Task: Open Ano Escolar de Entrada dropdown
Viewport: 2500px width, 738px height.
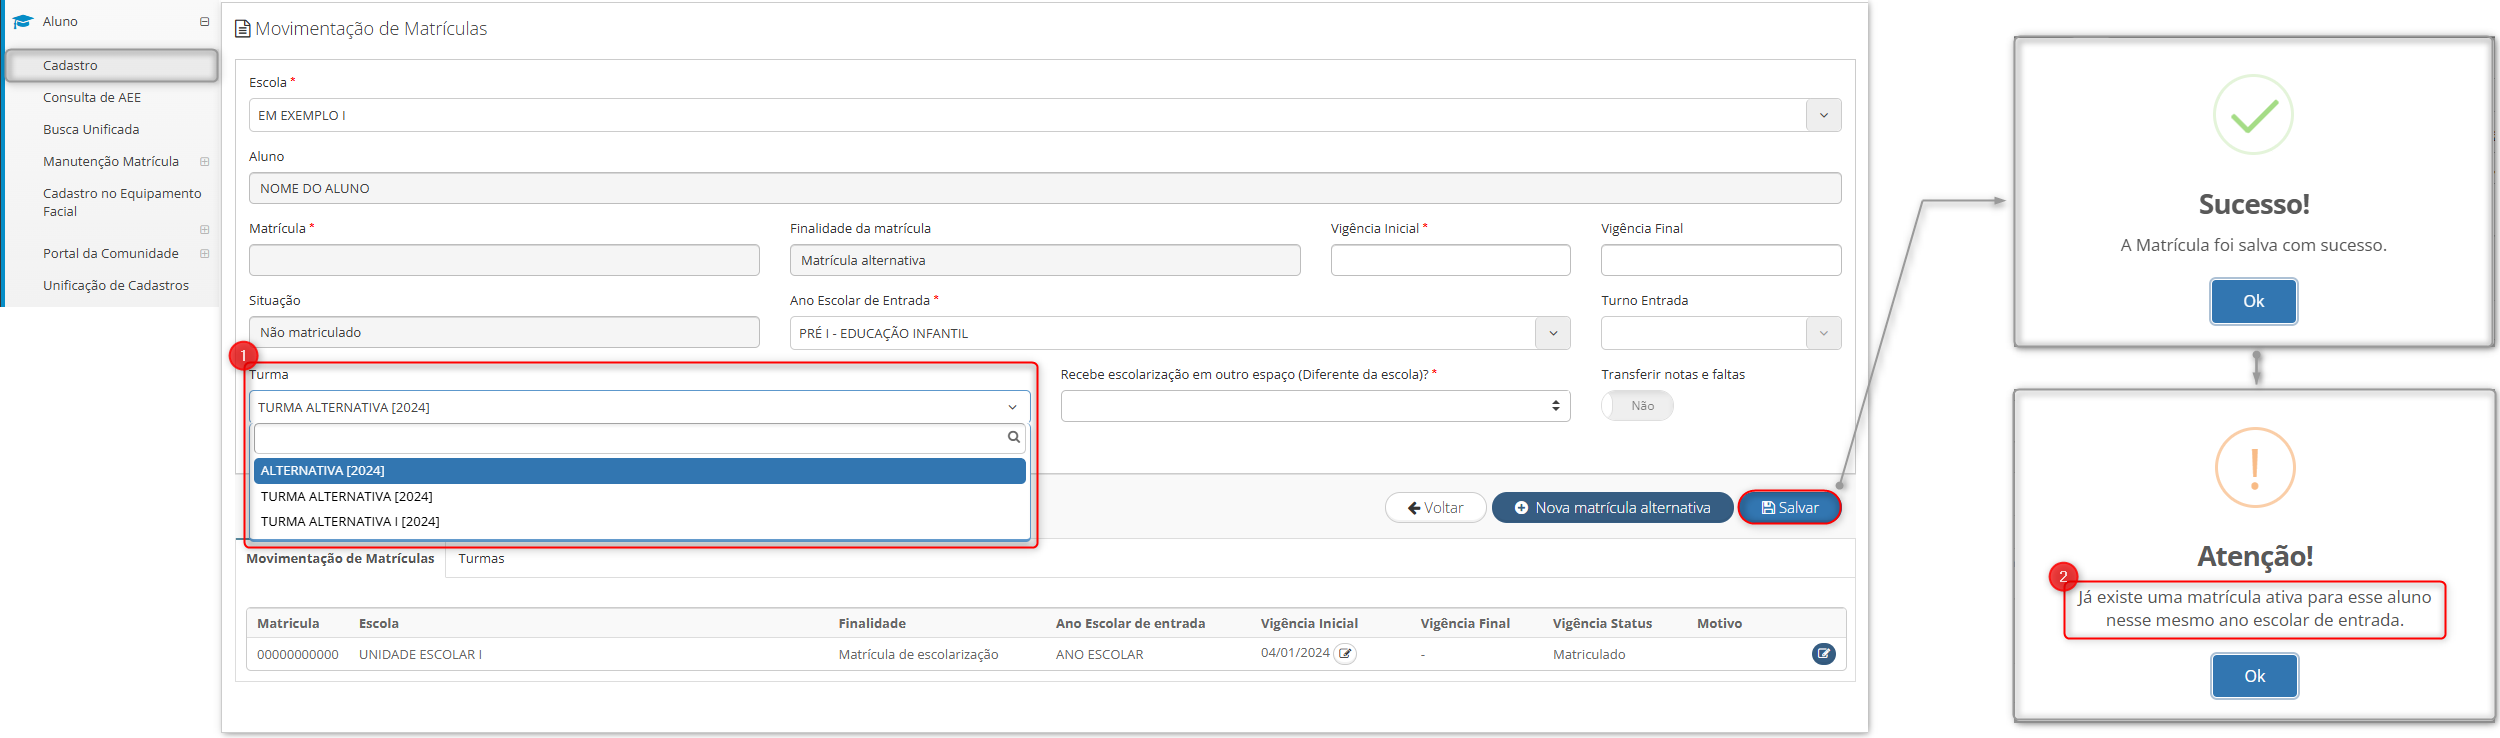Action: (1180, 333)
